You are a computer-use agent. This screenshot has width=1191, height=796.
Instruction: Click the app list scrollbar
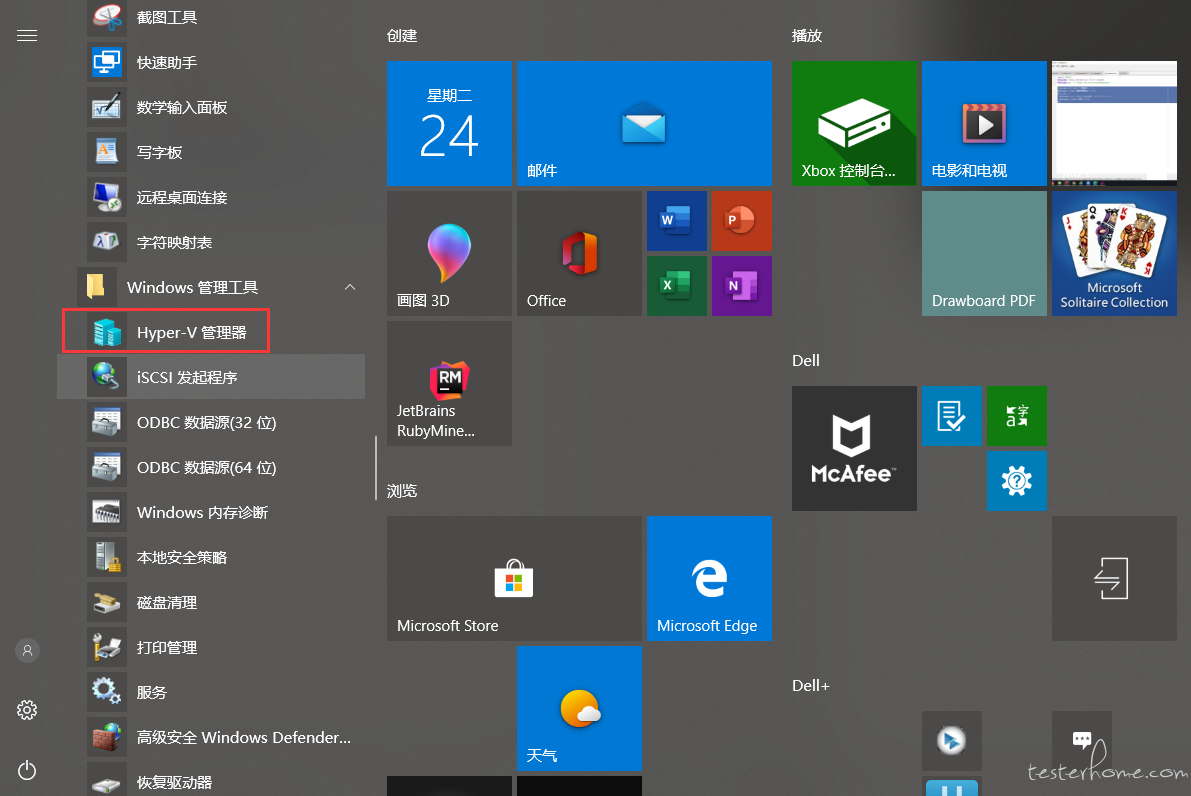(x=376, y=468)
